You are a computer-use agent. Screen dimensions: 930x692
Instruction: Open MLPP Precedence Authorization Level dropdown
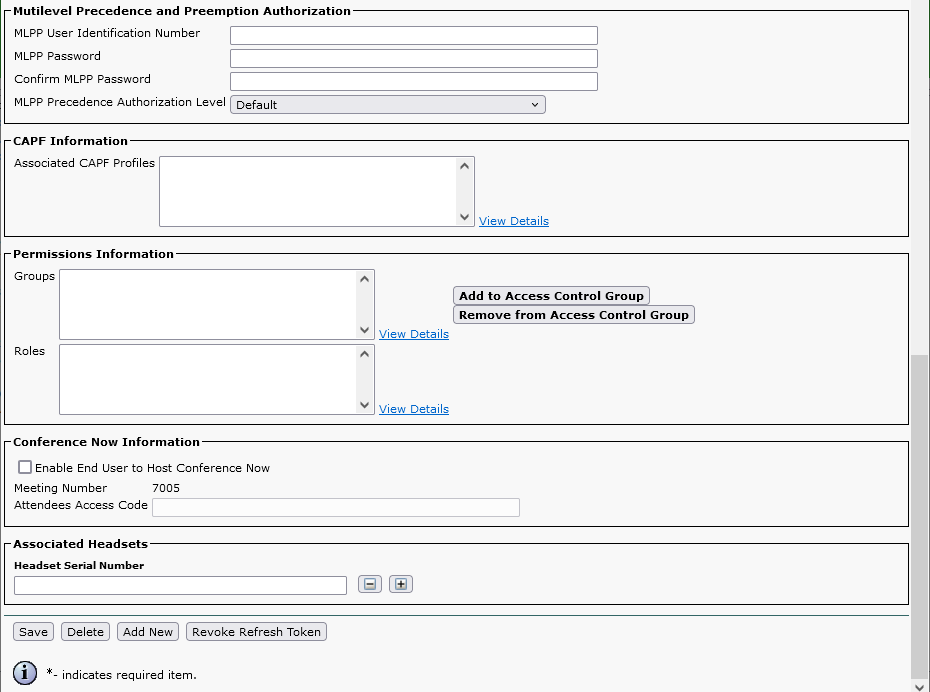pos(387,104)
